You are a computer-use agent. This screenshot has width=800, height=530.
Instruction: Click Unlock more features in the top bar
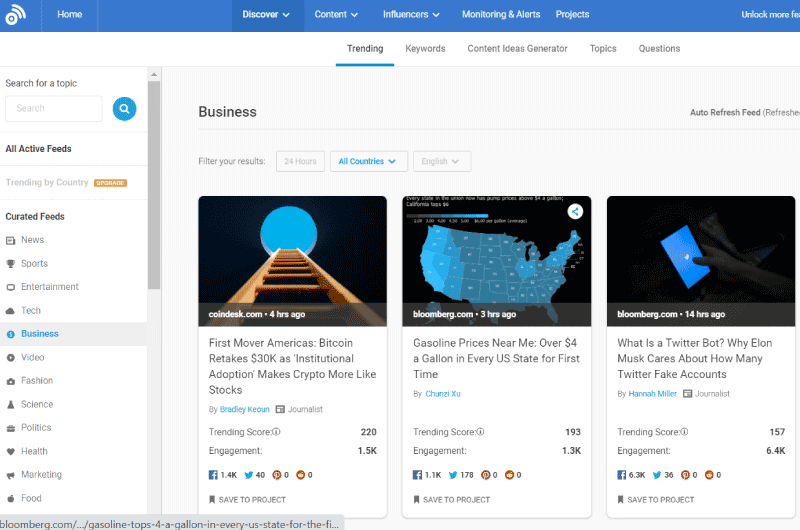[x=770, y=15]
